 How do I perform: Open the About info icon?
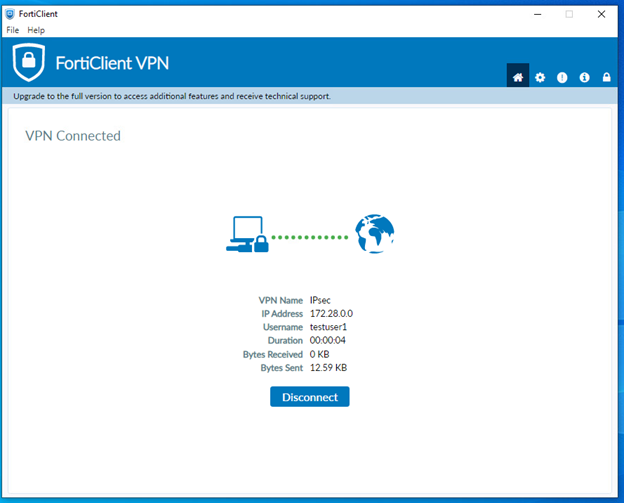coord(584,77)
